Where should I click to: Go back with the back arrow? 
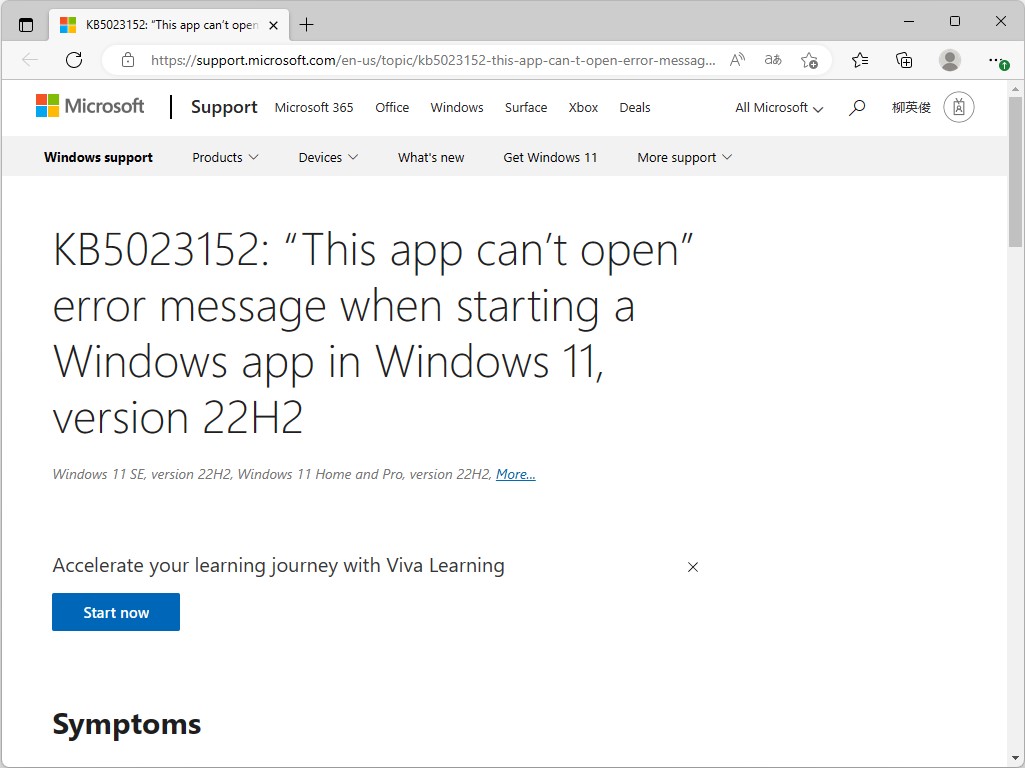(x=30, y=60)
